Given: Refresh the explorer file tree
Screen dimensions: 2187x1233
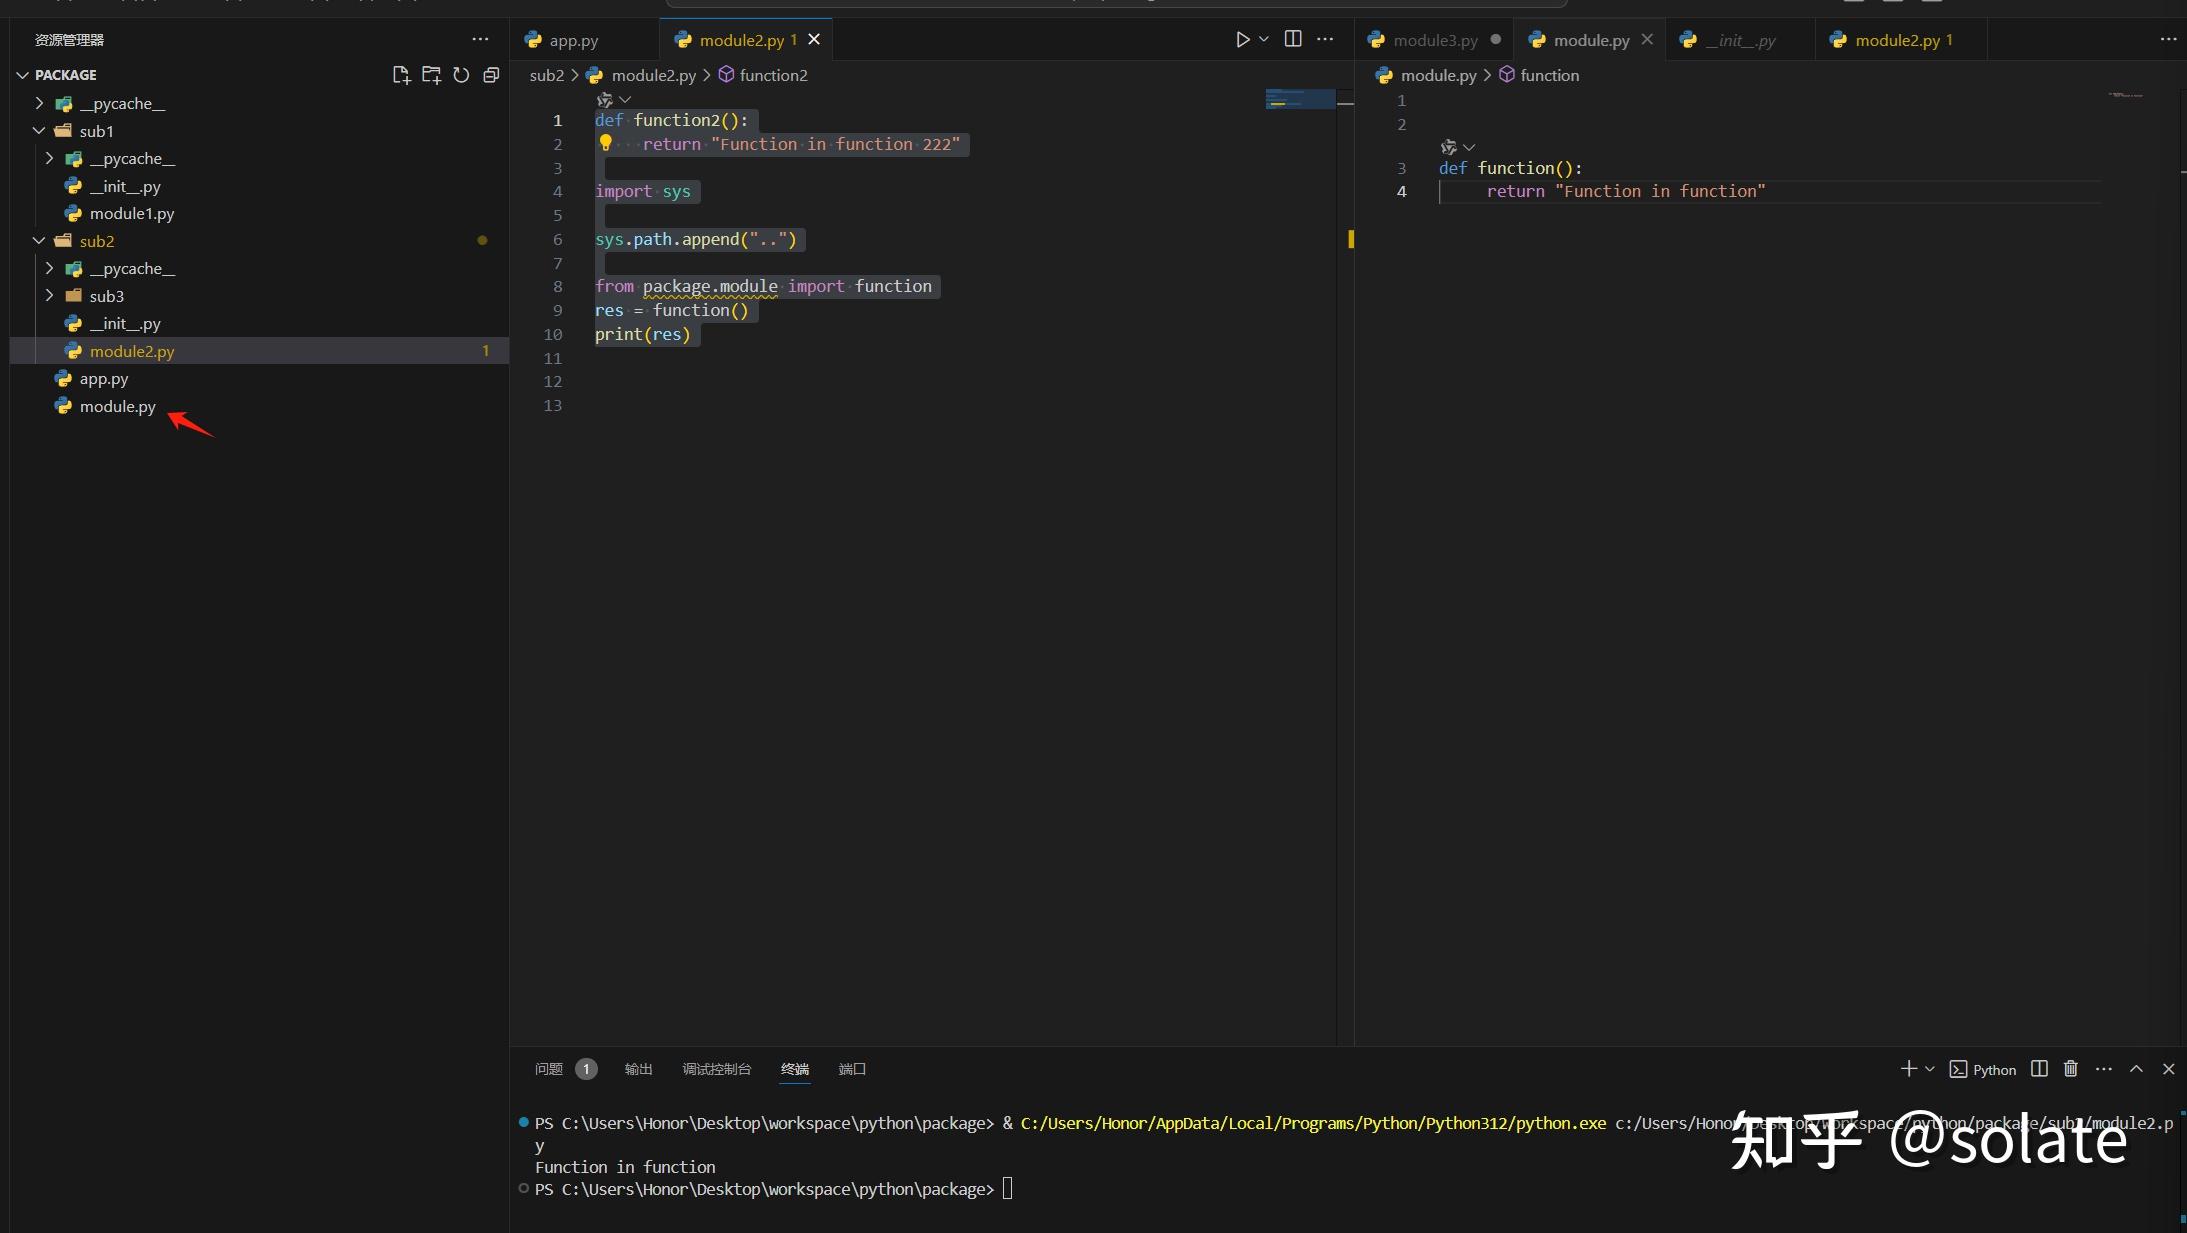Looking at the screenshot, I should point(461,75).
